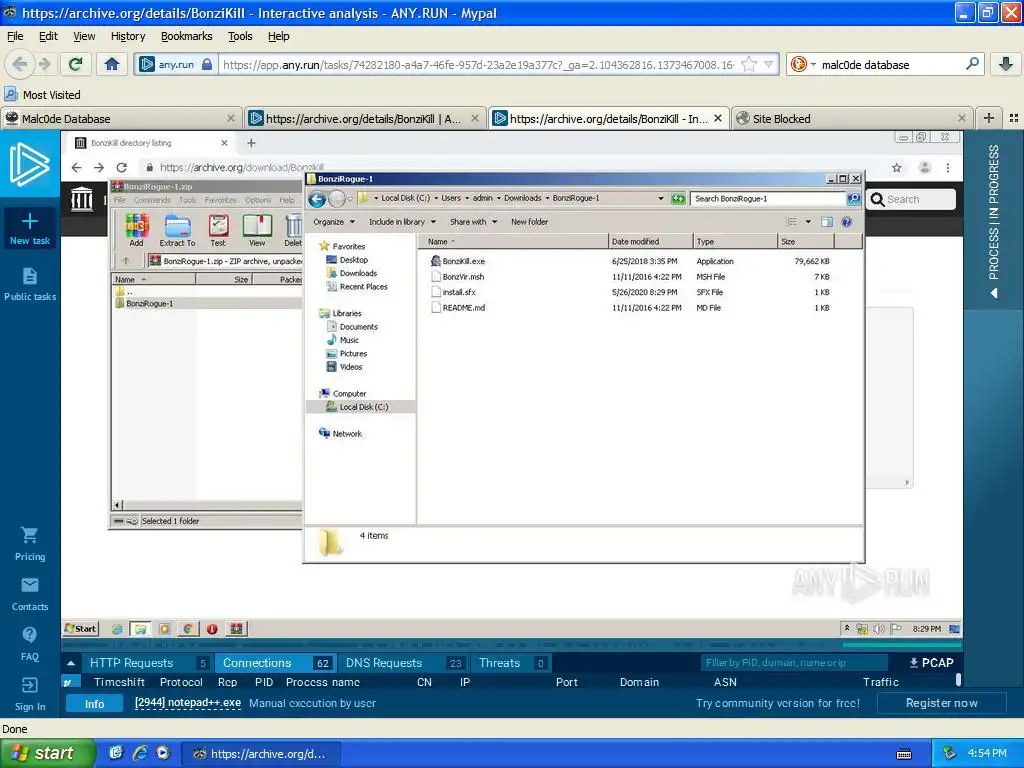The width and height of the screenshot is (1024, 768).
Task: Open the Mypal Bookmarks menu
Action: (186, 36)
